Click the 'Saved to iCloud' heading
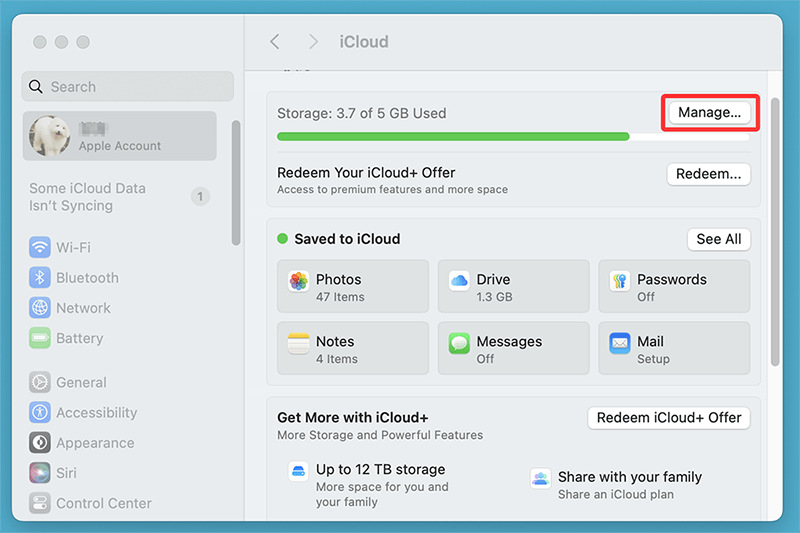Screen dimensions: 800x533 (347, 239)
